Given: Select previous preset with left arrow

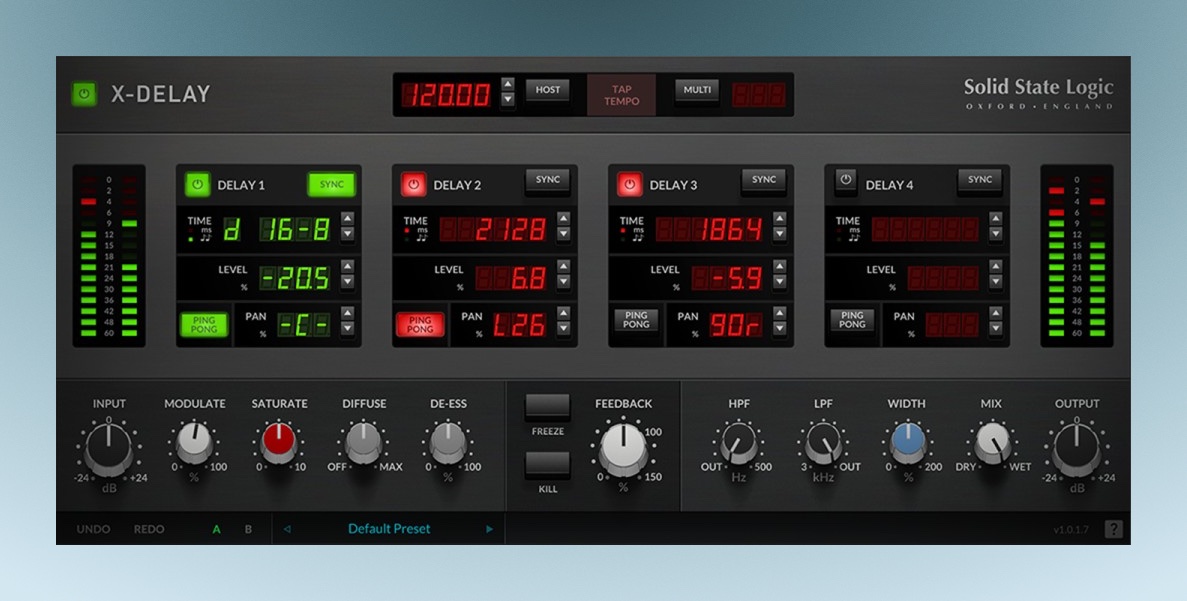Looking at the screenshot, I should (x=288, y=529).
